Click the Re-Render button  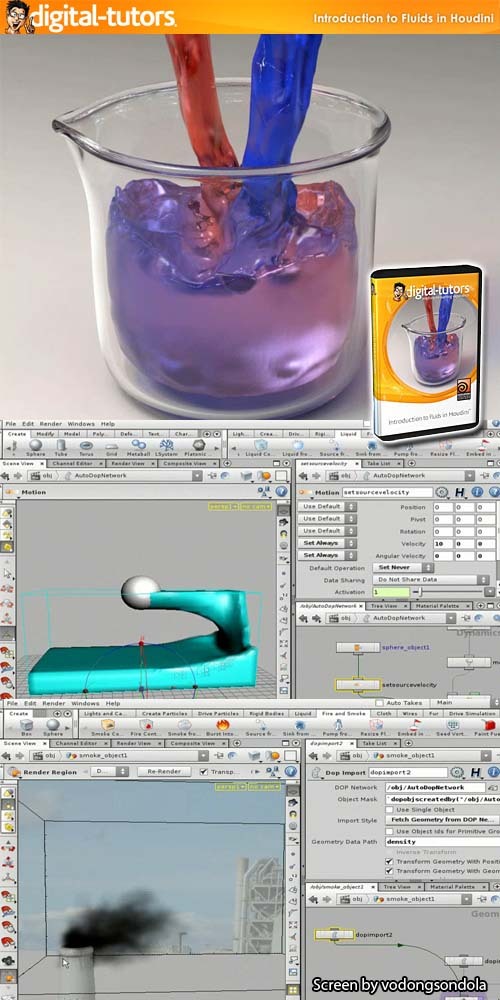point(164,772)
